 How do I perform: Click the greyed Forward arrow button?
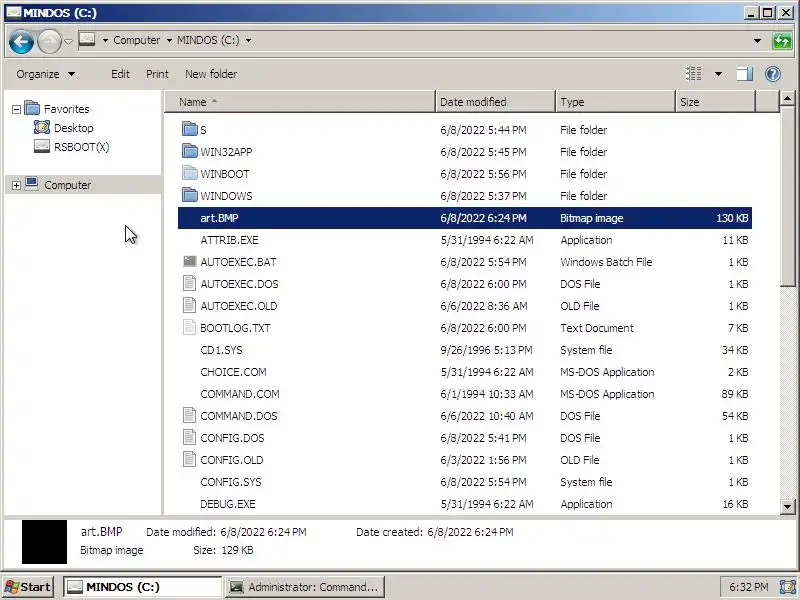coord(49,42)
